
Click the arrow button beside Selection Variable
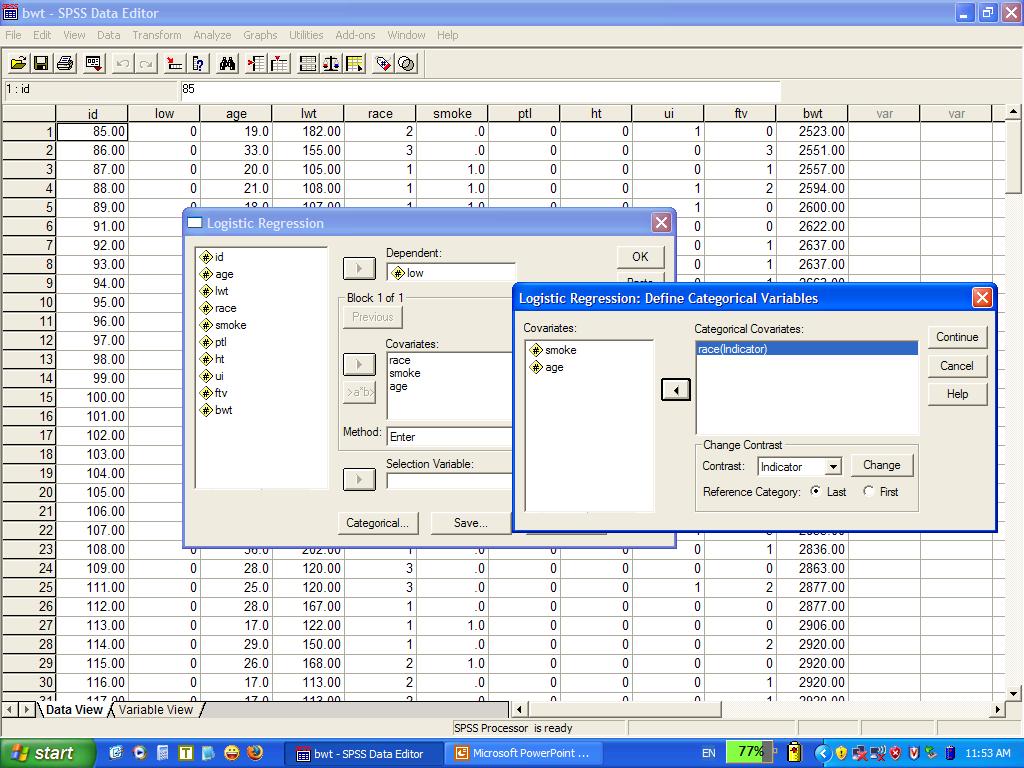click(x=359, y=479)
